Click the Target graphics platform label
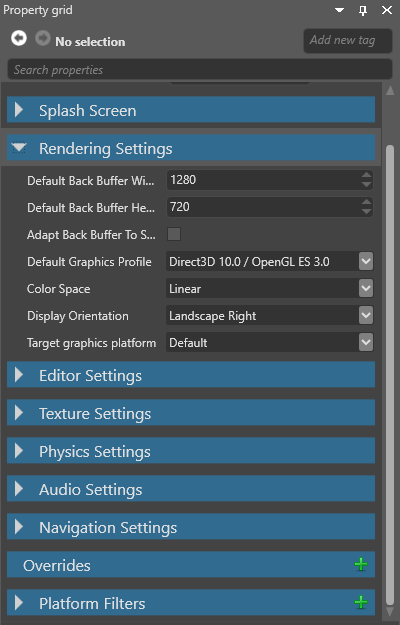400x625 pixels. pos(91,343)
